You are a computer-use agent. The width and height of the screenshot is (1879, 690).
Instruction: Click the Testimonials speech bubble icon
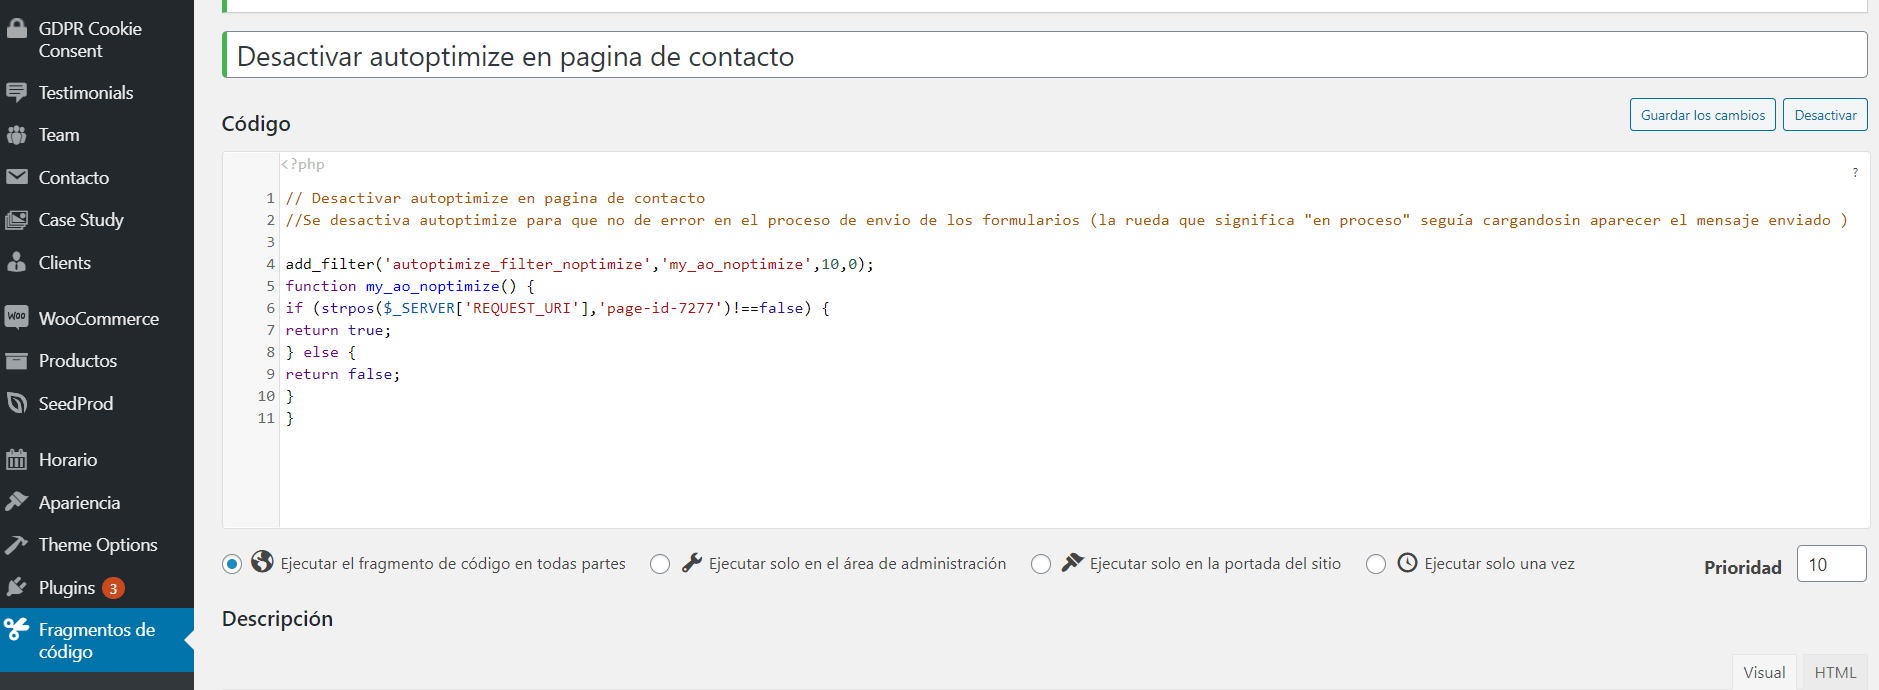pos(17,93)
